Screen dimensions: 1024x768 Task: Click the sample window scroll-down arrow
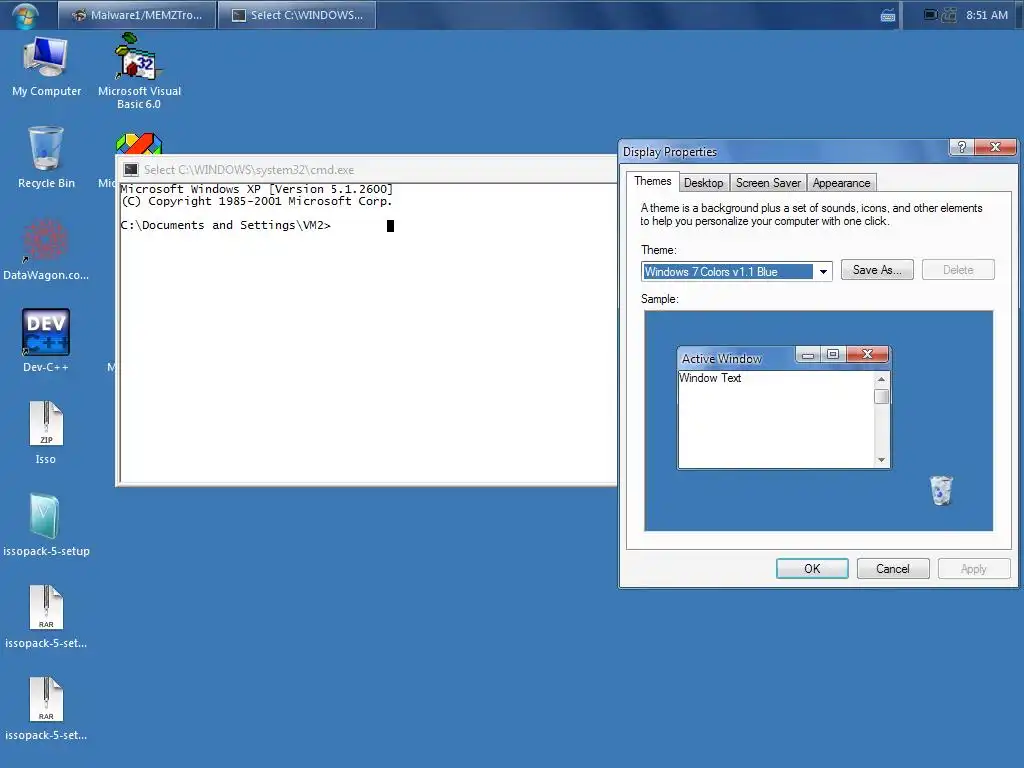(x=882, y=460)
